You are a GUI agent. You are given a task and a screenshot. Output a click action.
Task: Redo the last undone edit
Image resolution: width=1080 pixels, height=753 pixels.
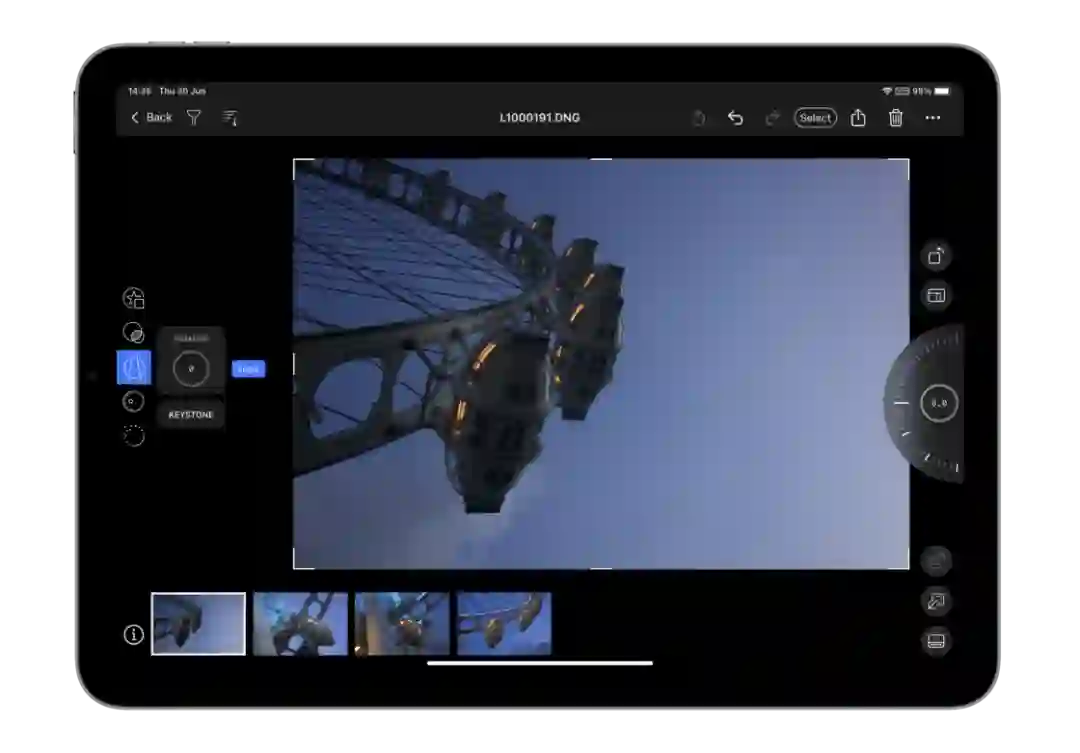772,118
